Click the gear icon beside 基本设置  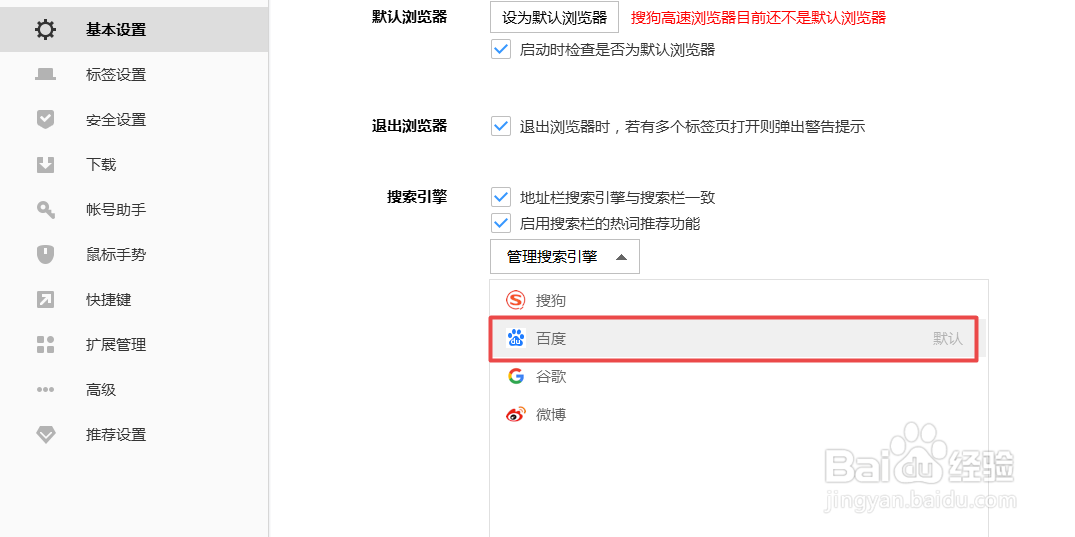pos(45,29)
